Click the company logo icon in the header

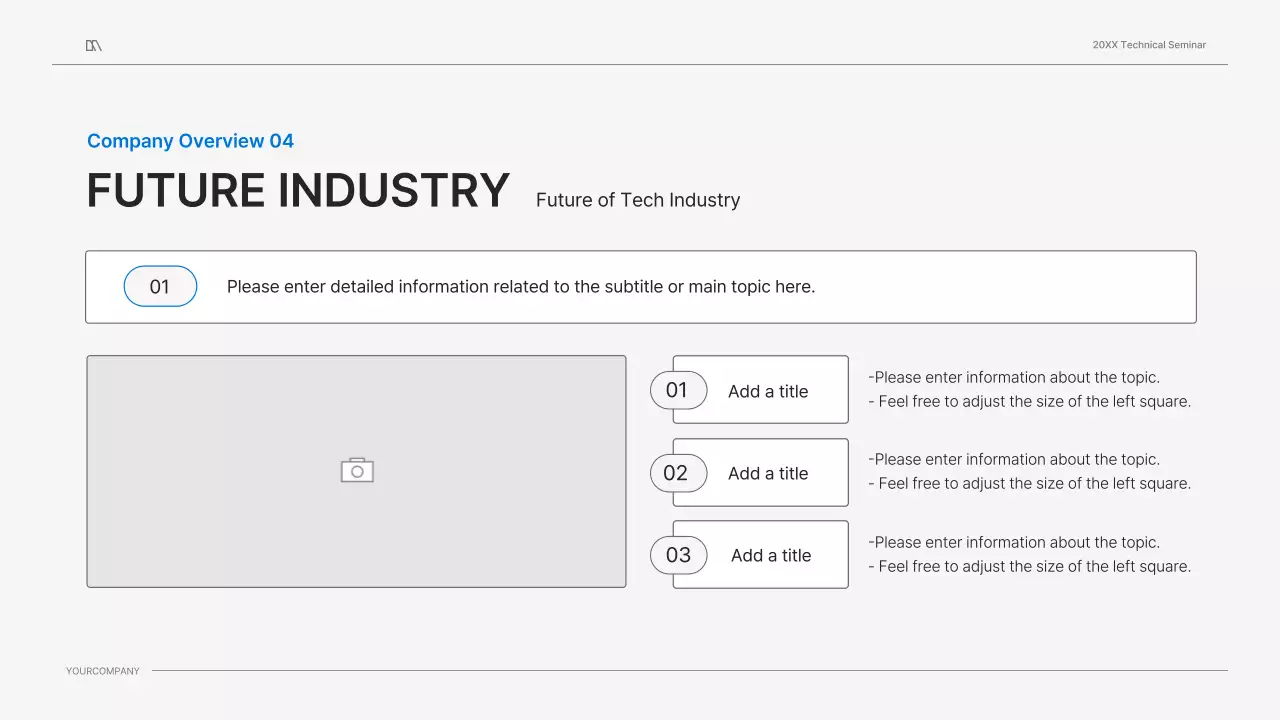pyautogui.click(x=94, y=45)
